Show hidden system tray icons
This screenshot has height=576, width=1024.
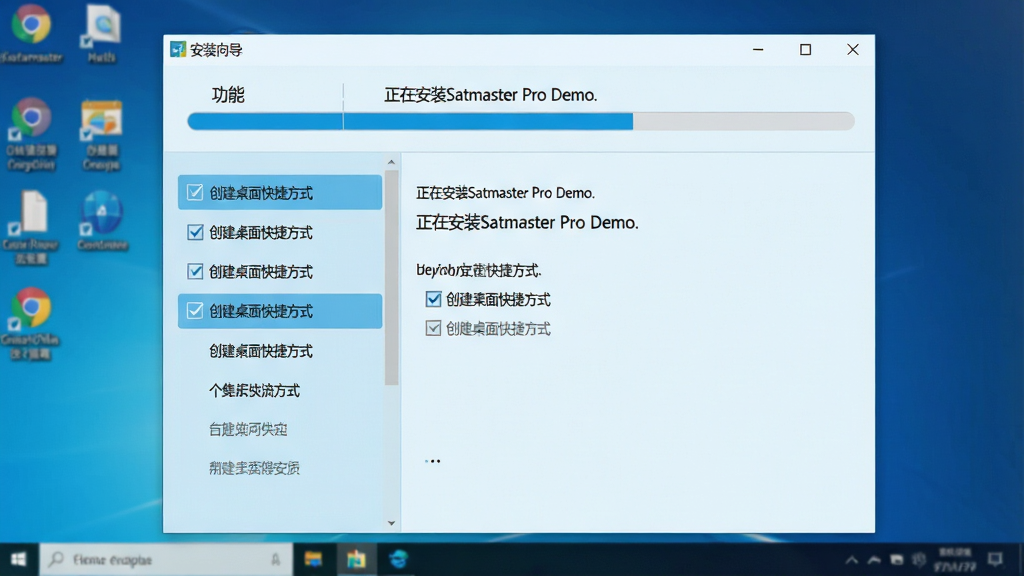852,560
